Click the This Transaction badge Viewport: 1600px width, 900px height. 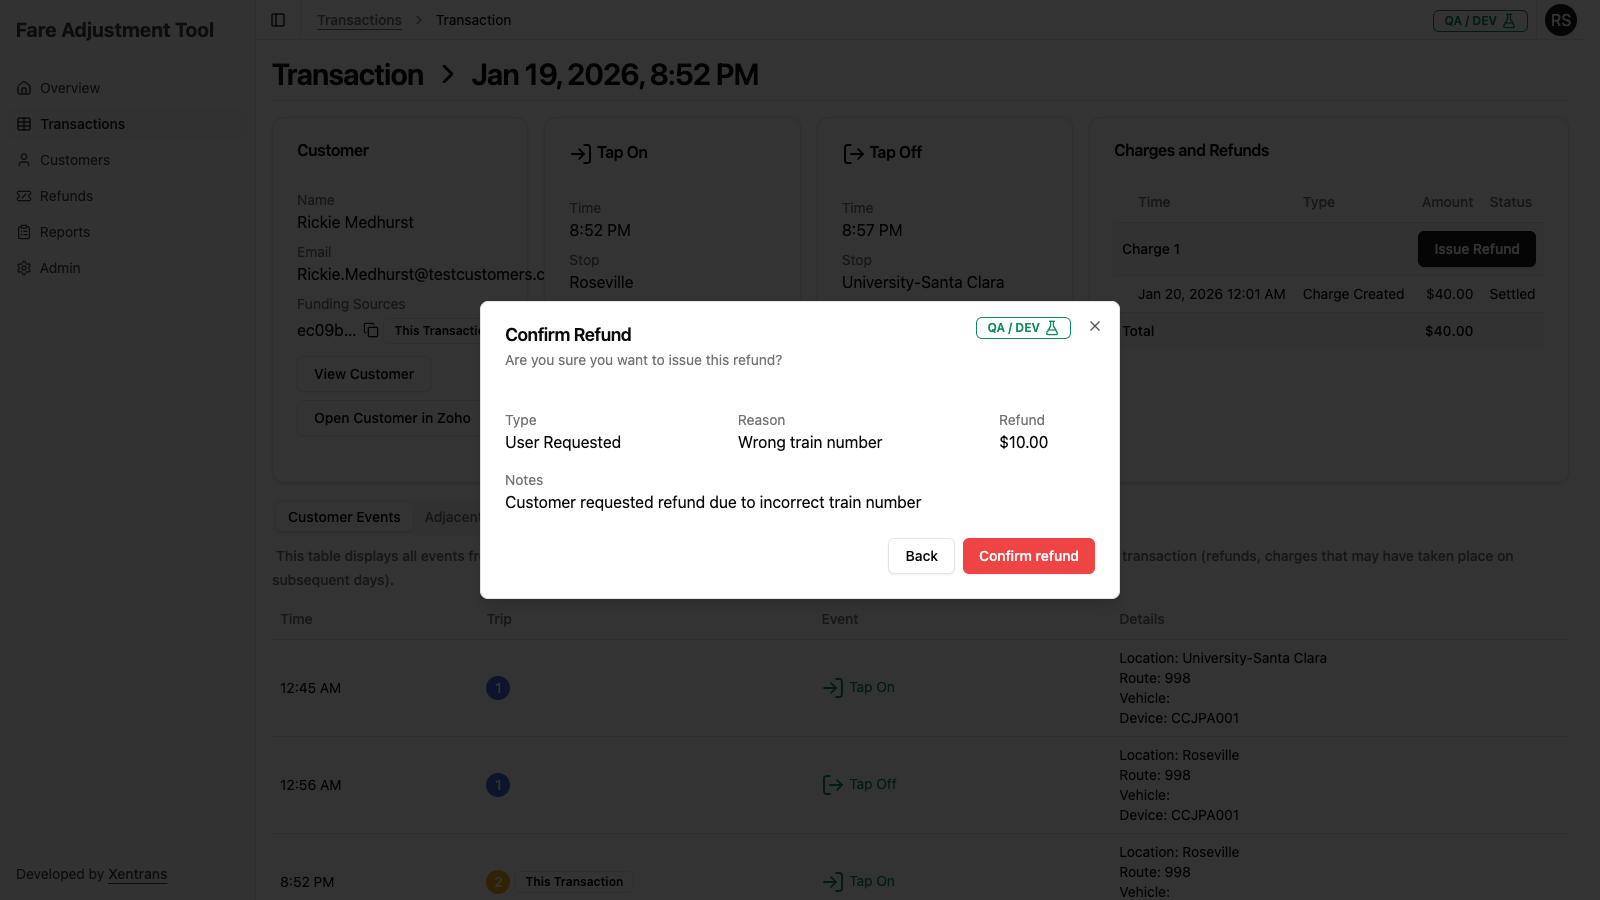point(574,881)
